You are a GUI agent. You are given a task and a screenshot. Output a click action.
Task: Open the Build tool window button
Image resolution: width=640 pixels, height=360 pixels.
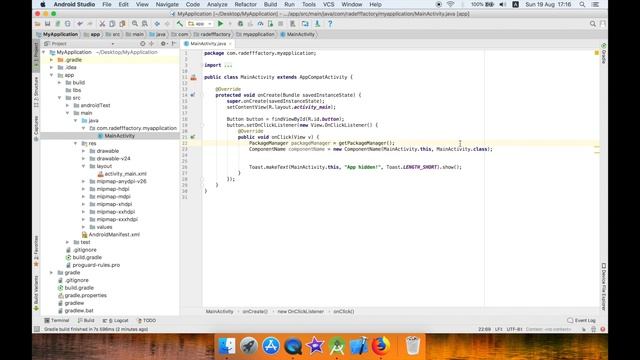(x=86, y=320)
